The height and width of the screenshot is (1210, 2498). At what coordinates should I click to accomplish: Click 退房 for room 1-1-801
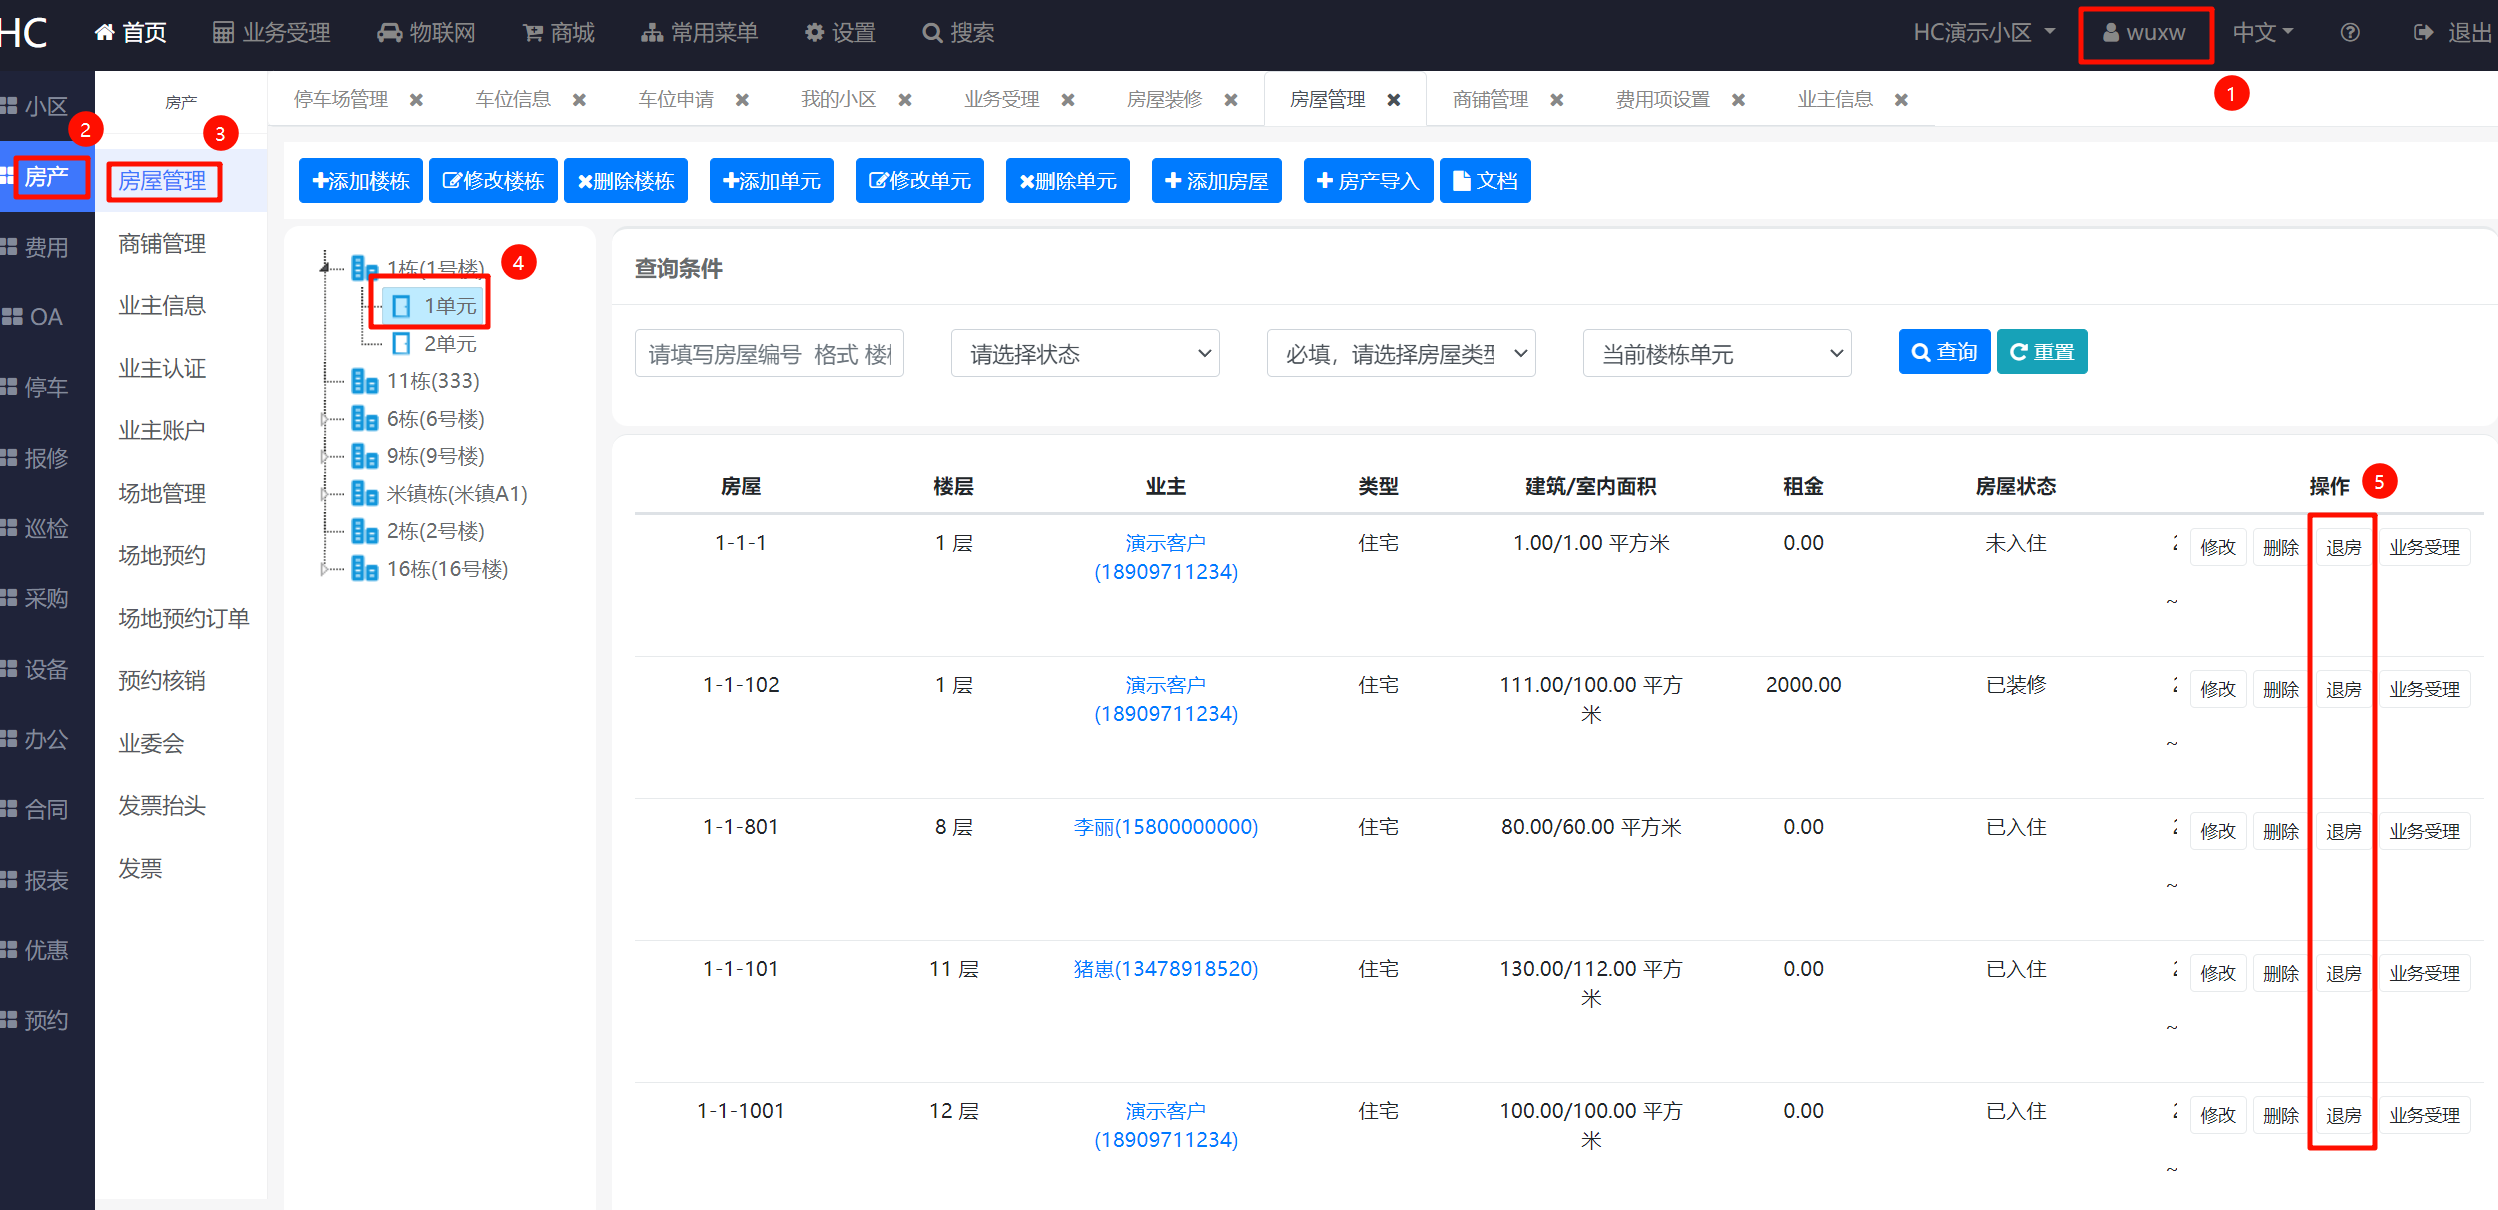pos(2343,831)
